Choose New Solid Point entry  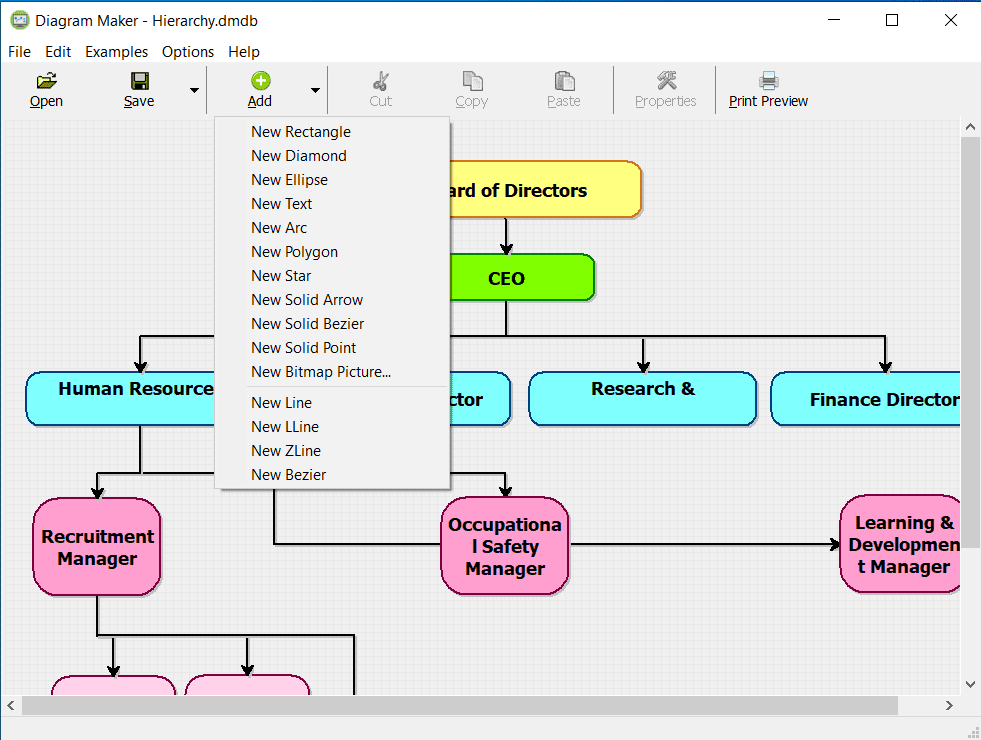(332, 348)
